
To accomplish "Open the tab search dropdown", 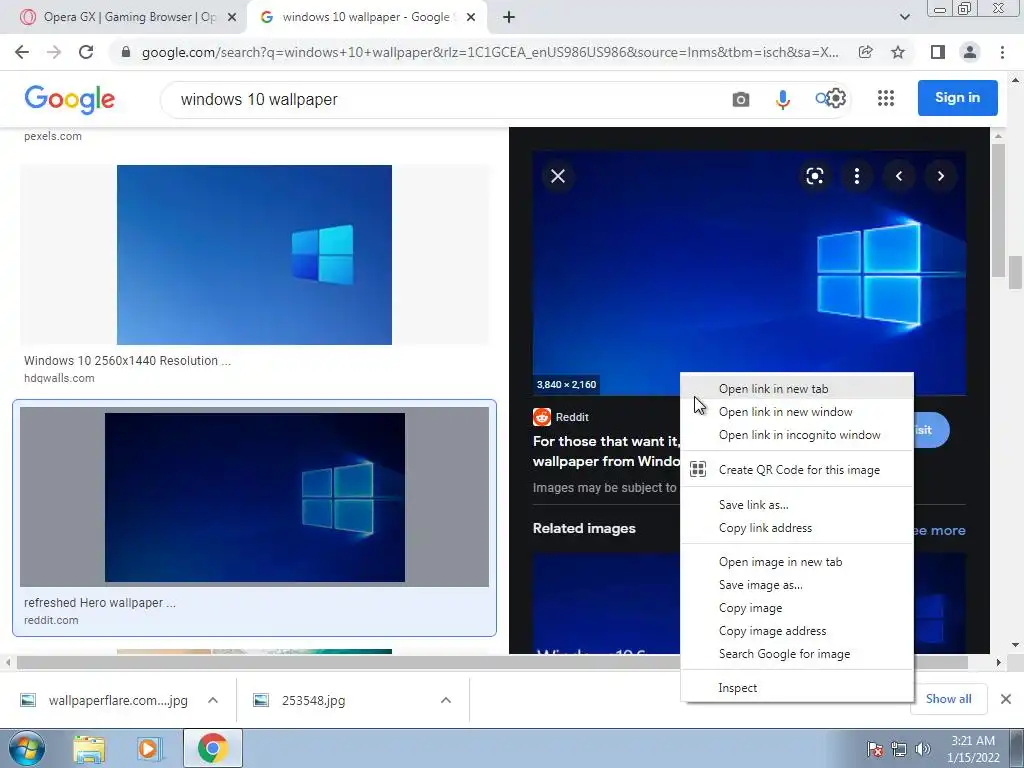I will click(x=904, y=18).
